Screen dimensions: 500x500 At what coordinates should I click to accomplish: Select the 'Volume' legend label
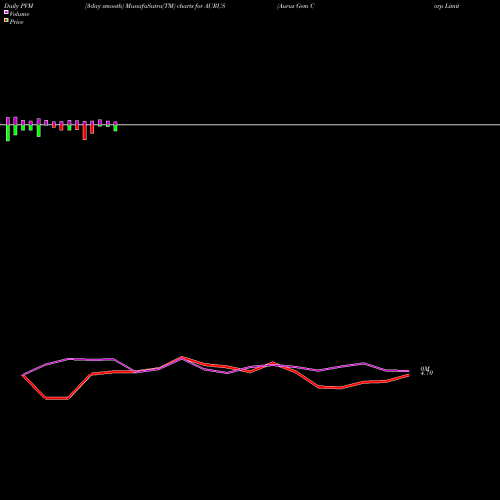point(19,14)
